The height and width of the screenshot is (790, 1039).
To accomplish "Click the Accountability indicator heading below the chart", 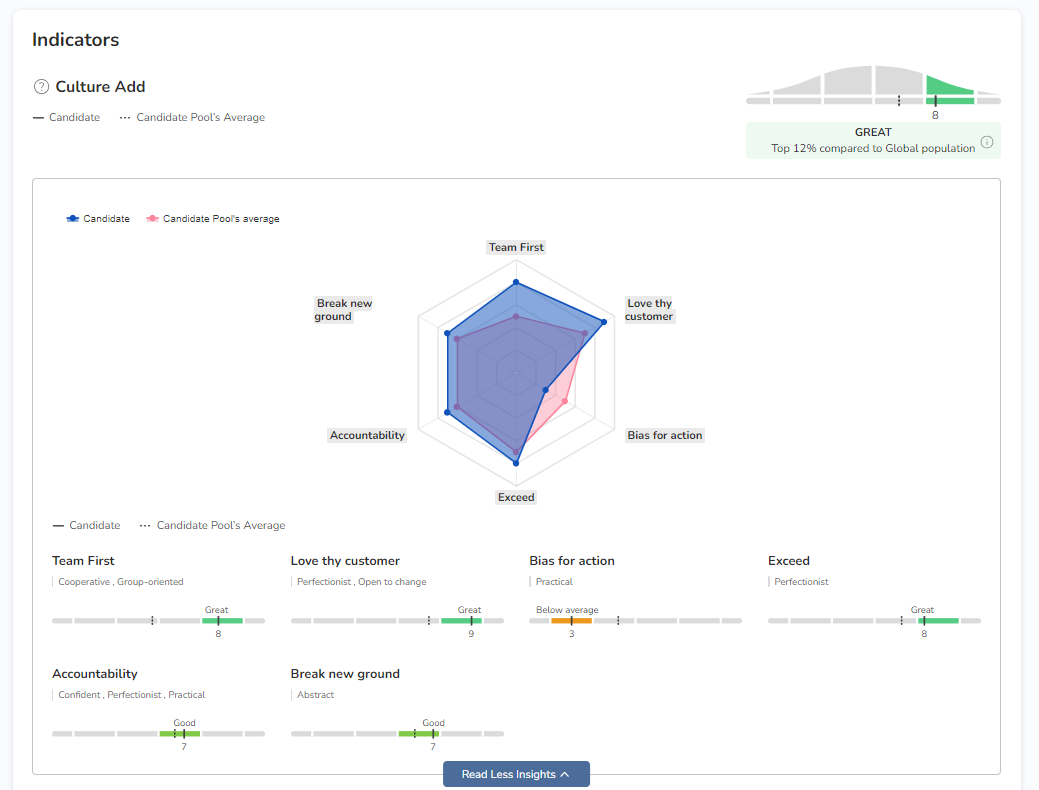I will tap(95, 674).
